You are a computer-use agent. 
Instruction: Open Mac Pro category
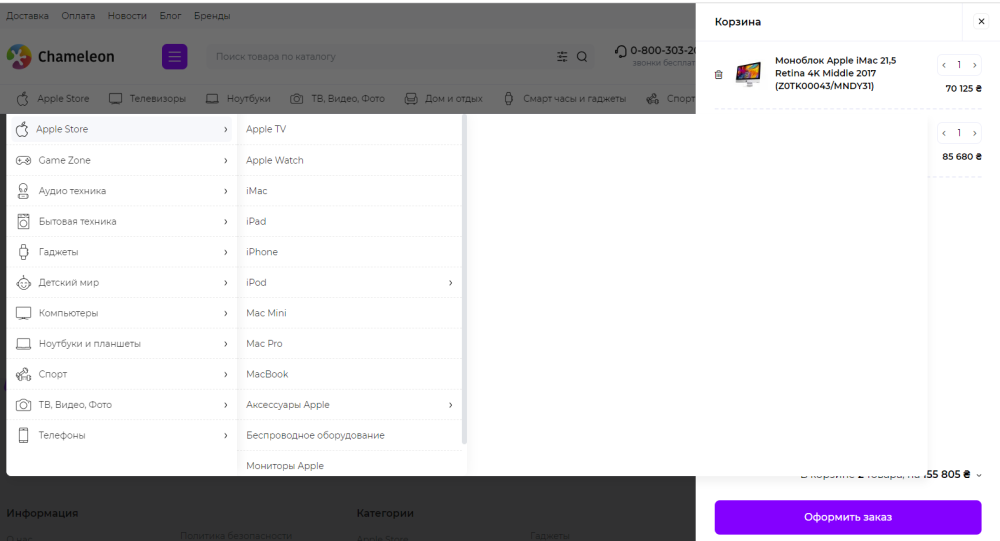coord(264,344)
